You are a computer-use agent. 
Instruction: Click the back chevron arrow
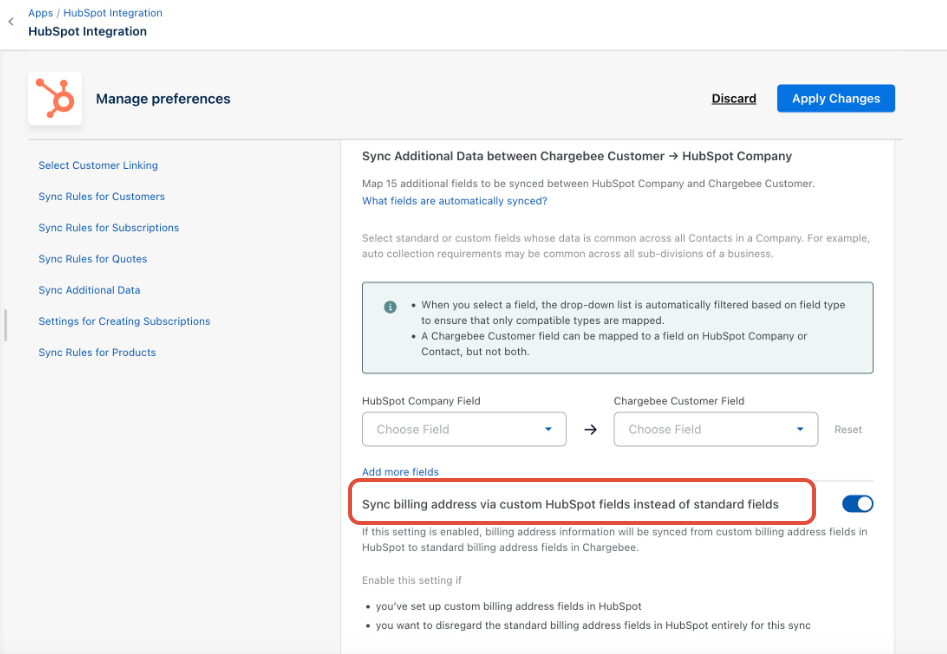coord(11,22)
